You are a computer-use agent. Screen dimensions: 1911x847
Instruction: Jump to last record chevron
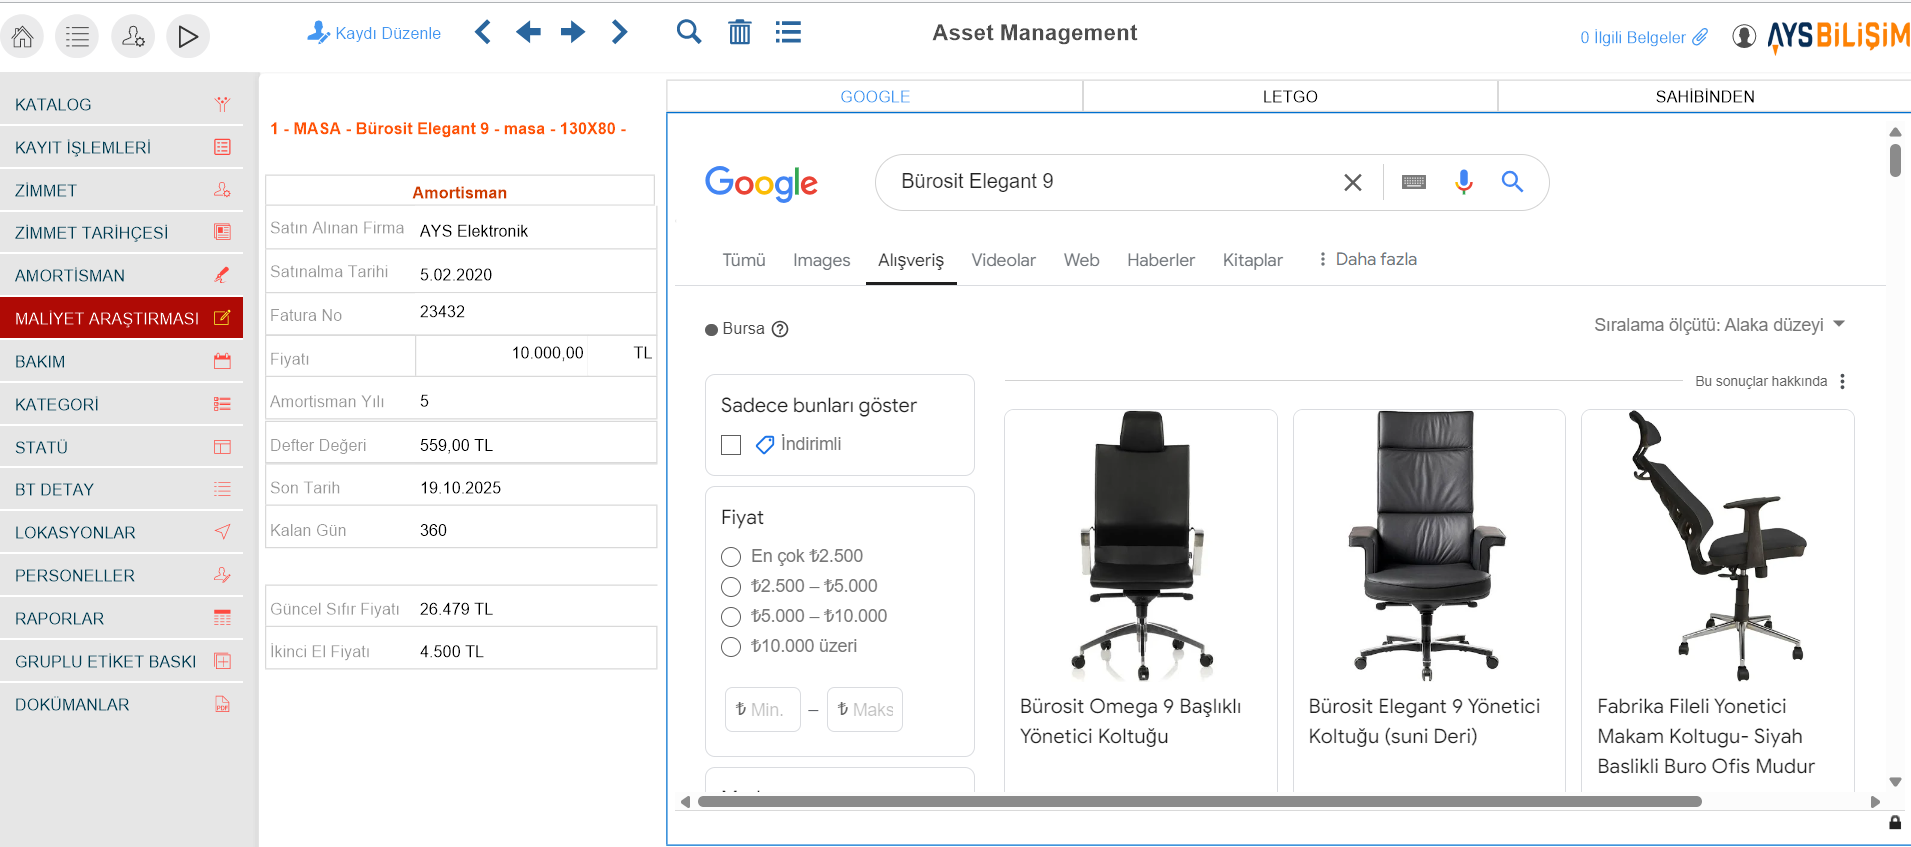619,32
